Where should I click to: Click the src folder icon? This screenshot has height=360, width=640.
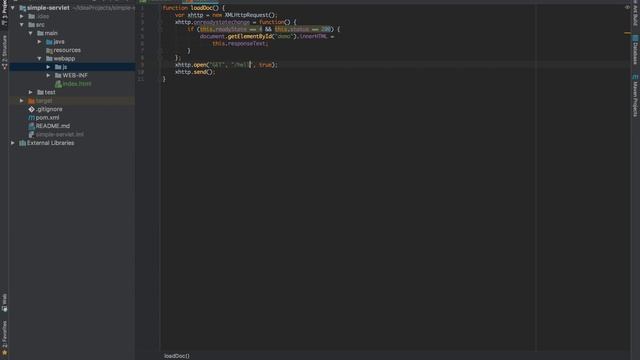pos(31,25)
